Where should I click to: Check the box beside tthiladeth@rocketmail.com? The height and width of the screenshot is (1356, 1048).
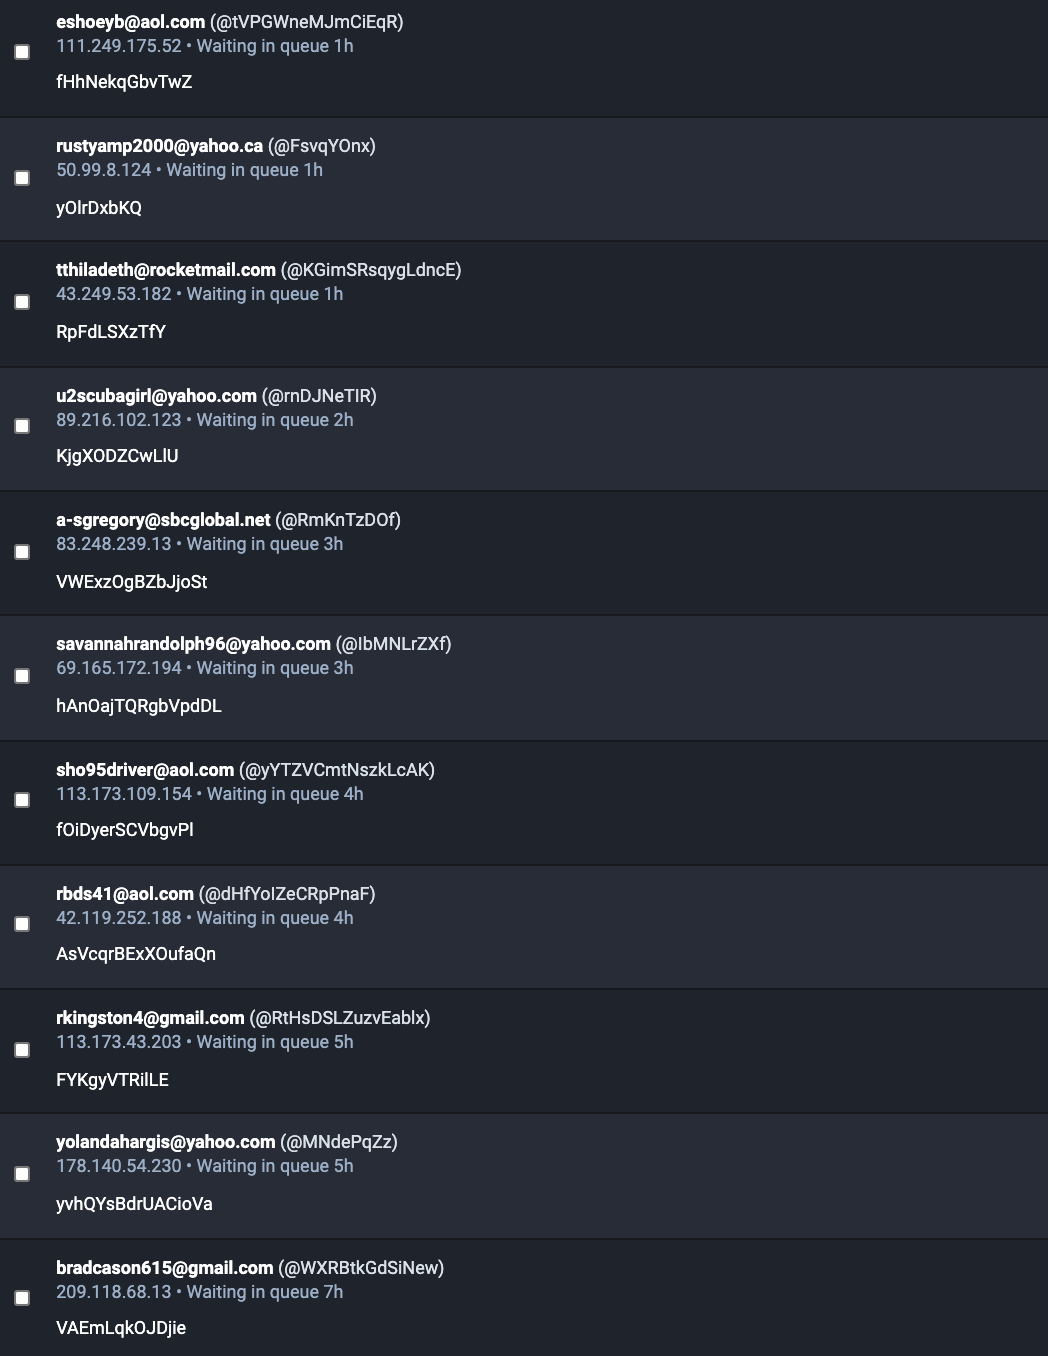click(x=22, y=302)
